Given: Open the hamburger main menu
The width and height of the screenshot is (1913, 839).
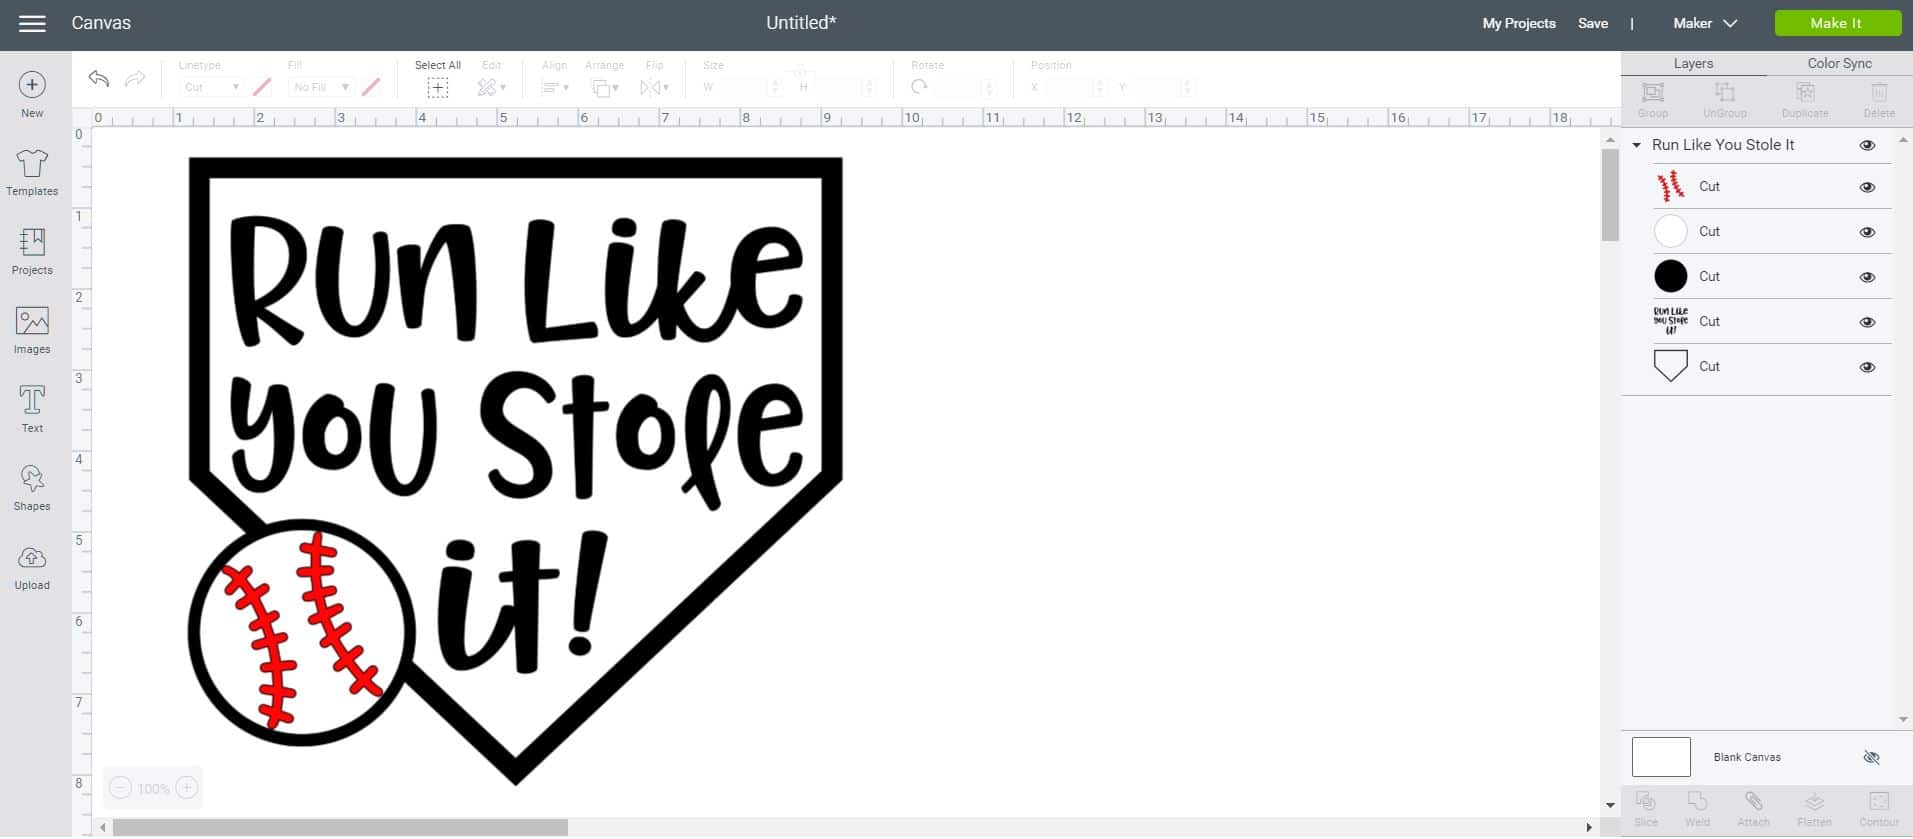Looking at the screenshot, I should (32, 23).
